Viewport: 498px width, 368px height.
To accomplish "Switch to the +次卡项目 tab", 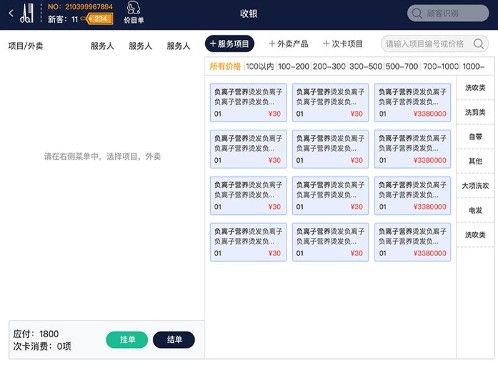I will (343, 44).
